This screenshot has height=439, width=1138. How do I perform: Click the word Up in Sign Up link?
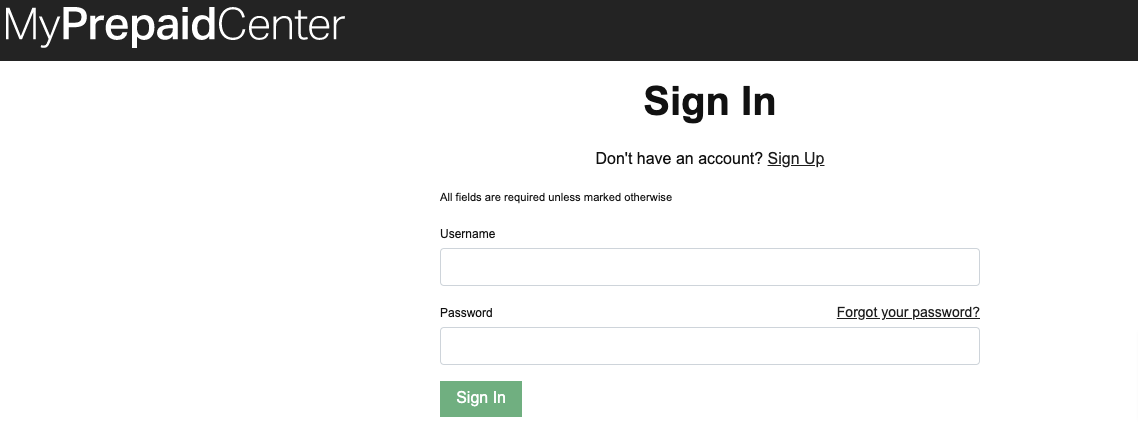click(x=814, y=159)
